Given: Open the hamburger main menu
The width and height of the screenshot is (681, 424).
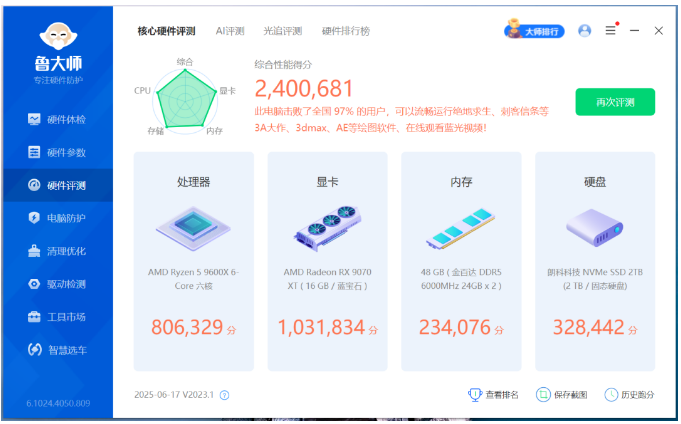Looking at the screenshot, I should (610, 31).
